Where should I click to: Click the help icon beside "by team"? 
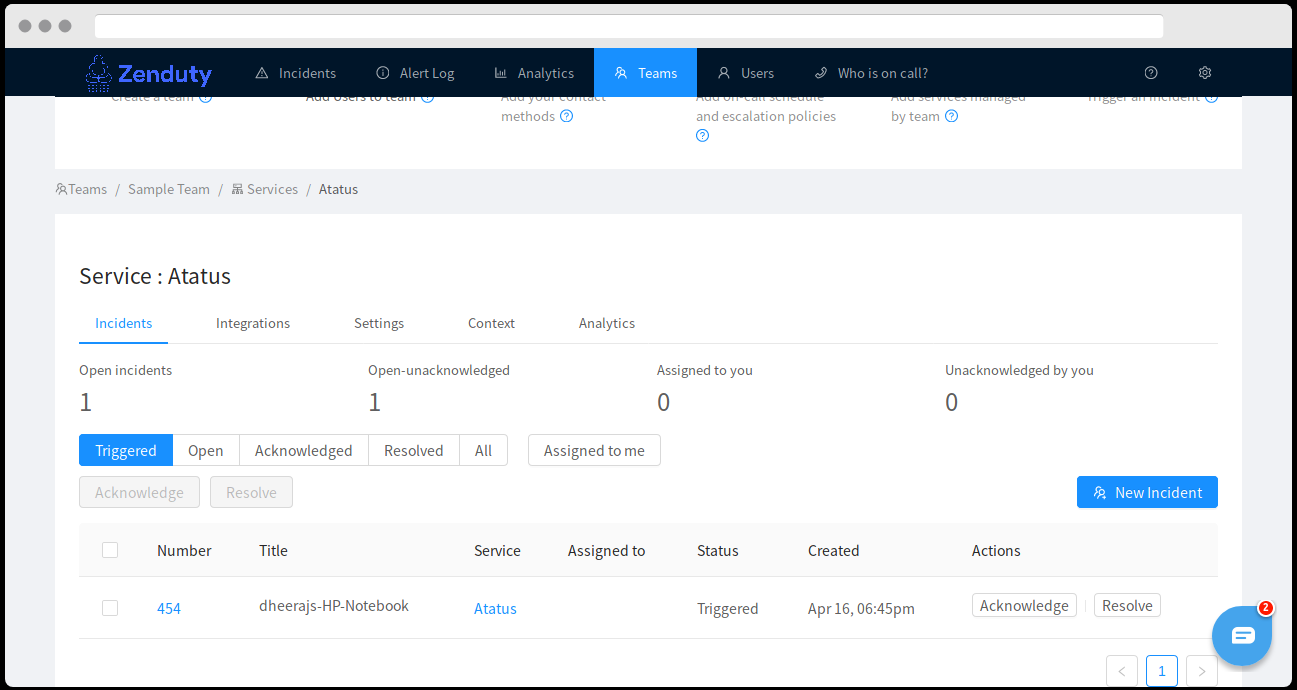(x=952, y=116)
